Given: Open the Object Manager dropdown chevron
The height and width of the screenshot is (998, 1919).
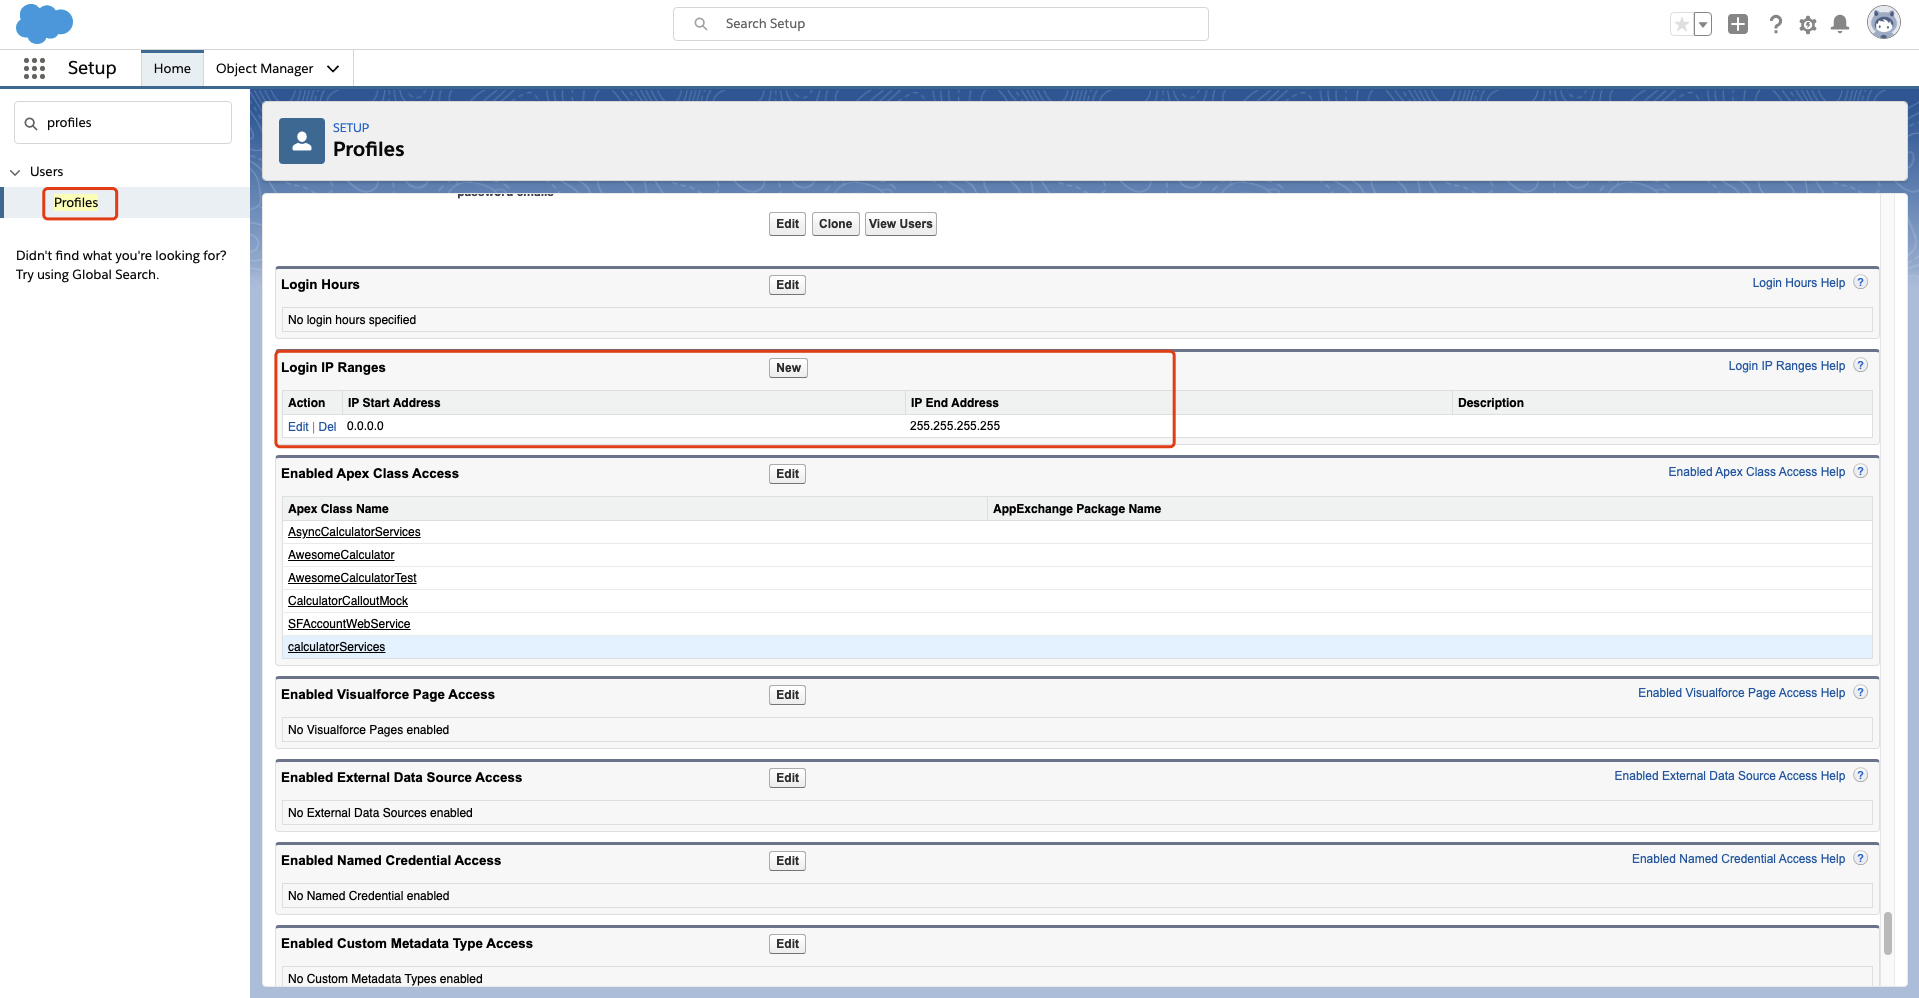Looking at the screenshot, I should tap(331, 68).
